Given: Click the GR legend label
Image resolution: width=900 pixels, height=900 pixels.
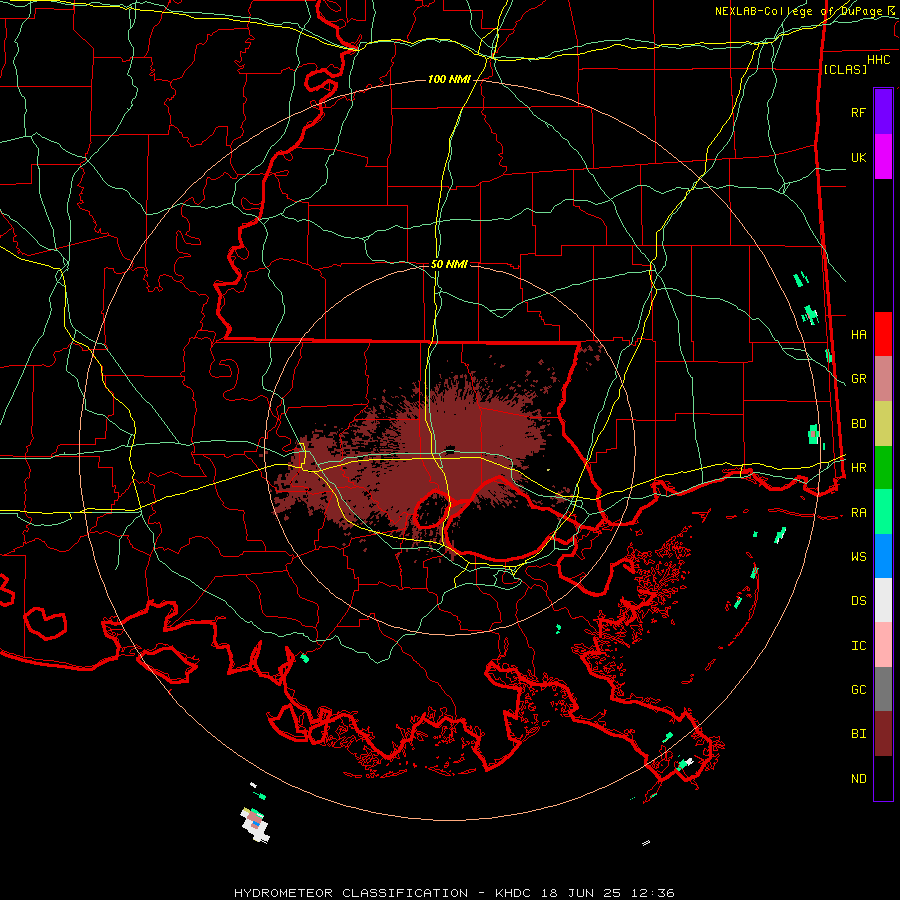Looking at the screenshot, I should (x=858, y=379).
